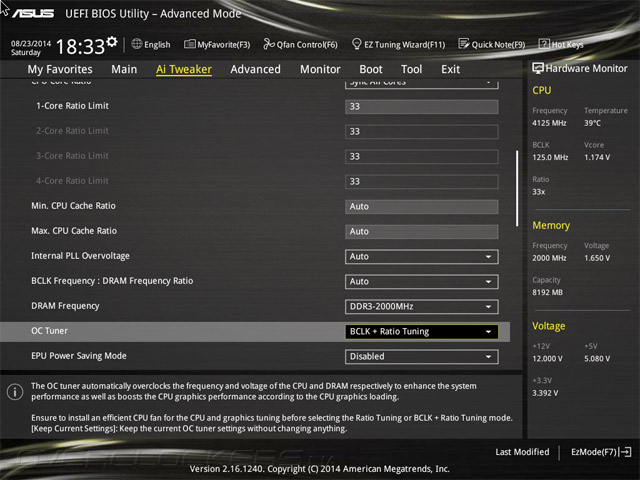This screenshot has height=480, width=640.
Task: Click the Min. CPU Cache Ratio field
Action: 422,207
